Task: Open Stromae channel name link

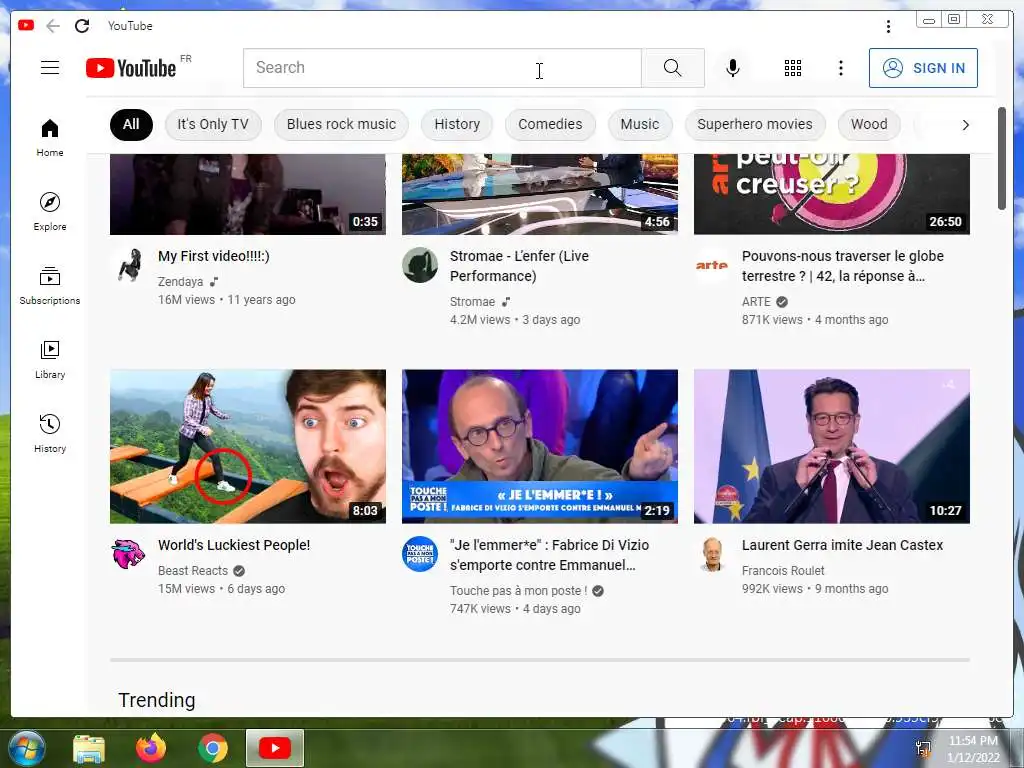Action: (x=472, y=302)
